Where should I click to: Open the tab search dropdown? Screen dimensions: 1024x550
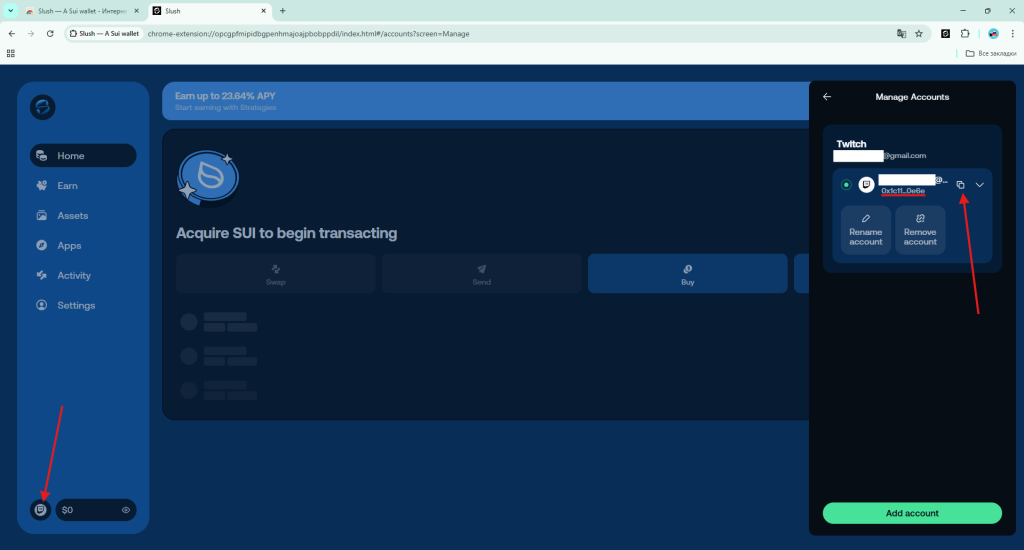[10, 11]
